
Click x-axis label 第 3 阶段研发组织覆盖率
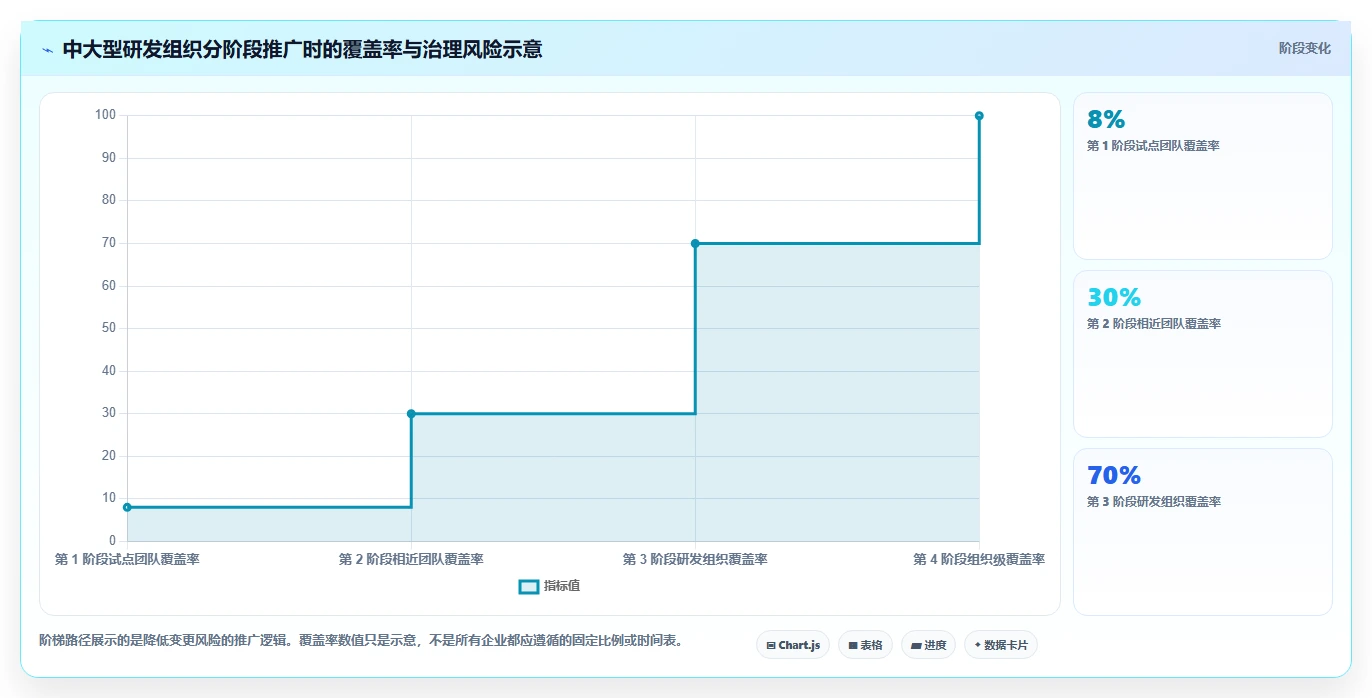point(695,559)
